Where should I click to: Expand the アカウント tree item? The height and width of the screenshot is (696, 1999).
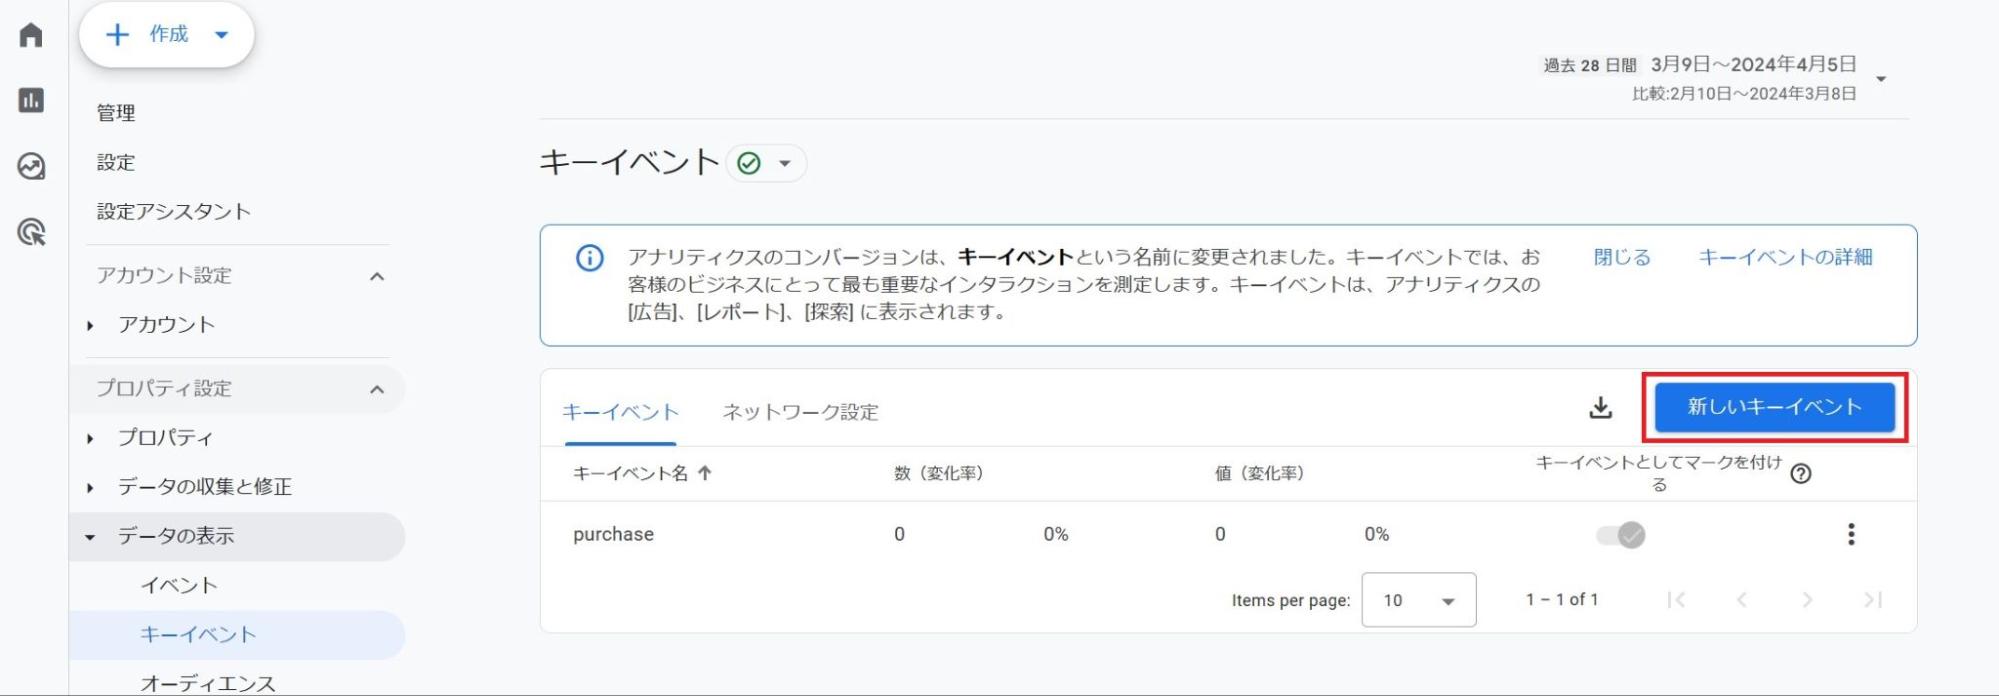coord(91,325)
